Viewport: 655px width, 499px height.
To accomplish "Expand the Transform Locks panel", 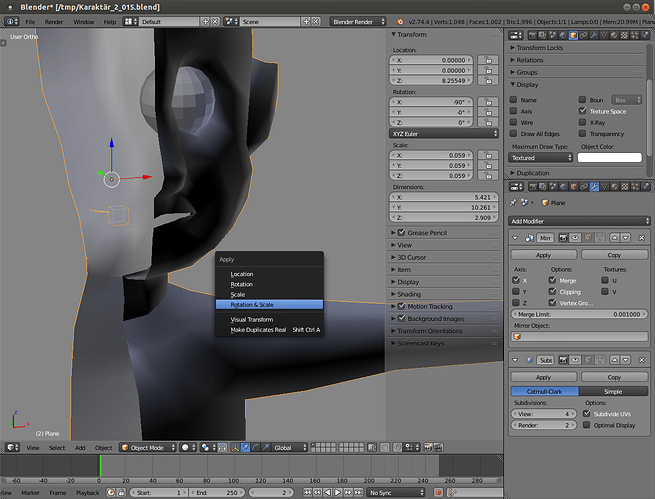I will point(539,48).
